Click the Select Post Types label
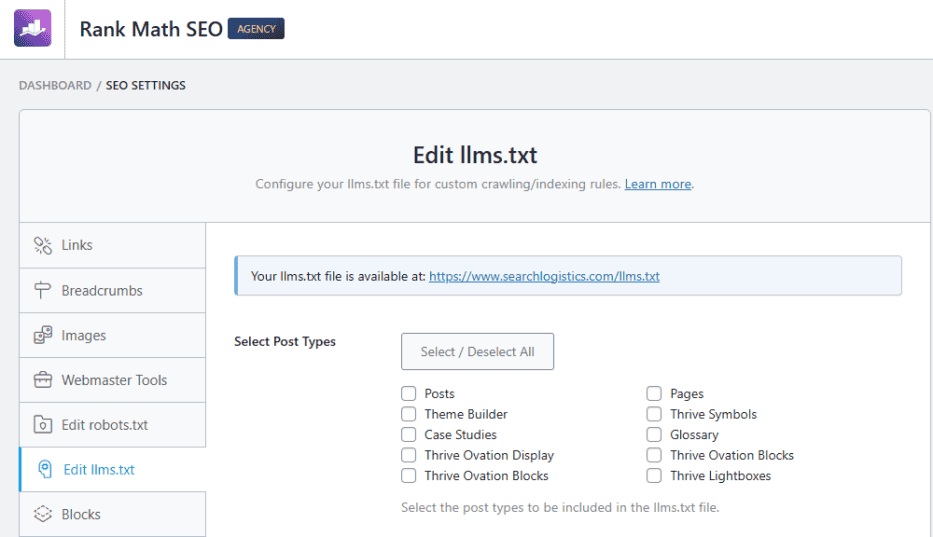933x537 pixels. pyautogui.click(x=284, y=342)
